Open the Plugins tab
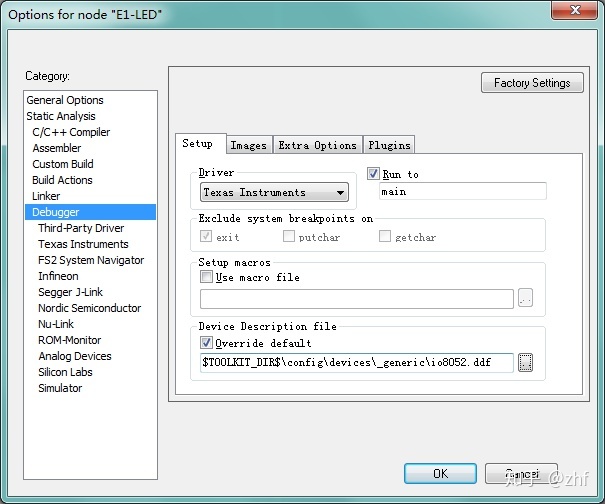 click(389, 145)
